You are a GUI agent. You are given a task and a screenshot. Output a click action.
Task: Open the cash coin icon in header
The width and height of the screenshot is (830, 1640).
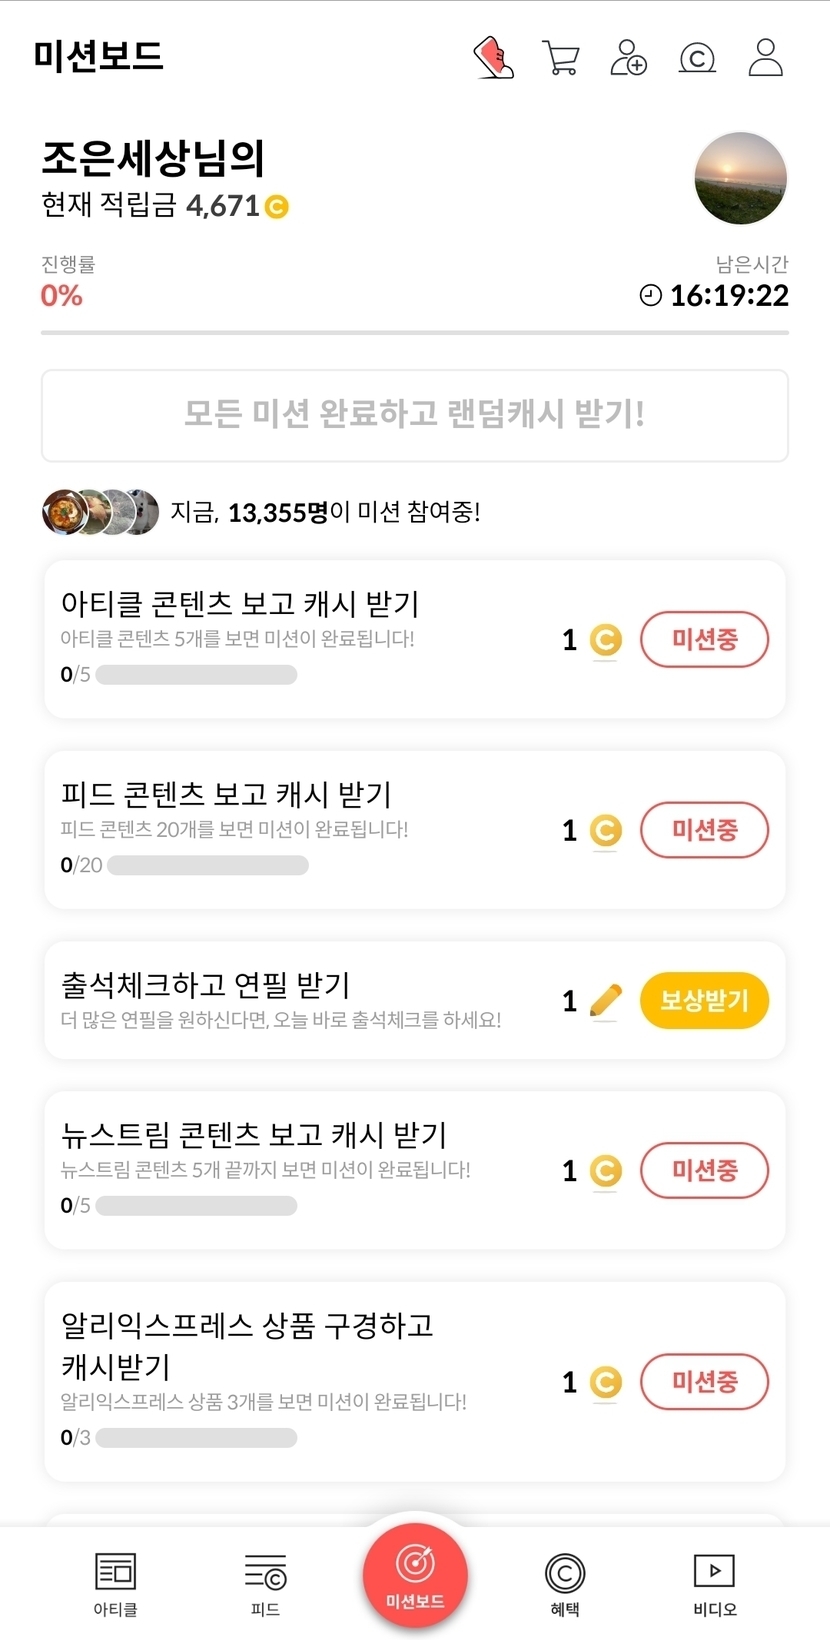[x=697, y=58]
